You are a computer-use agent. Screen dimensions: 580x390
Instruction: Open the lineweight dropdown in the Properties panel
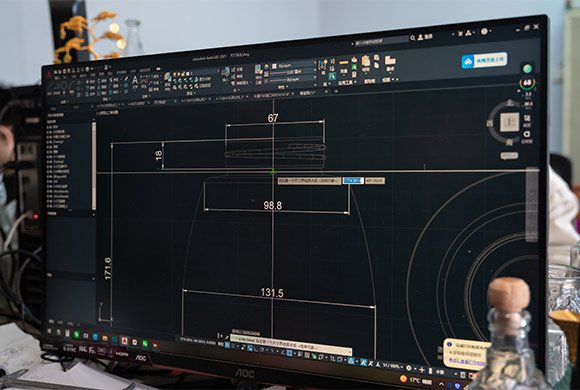click(293, 72)
